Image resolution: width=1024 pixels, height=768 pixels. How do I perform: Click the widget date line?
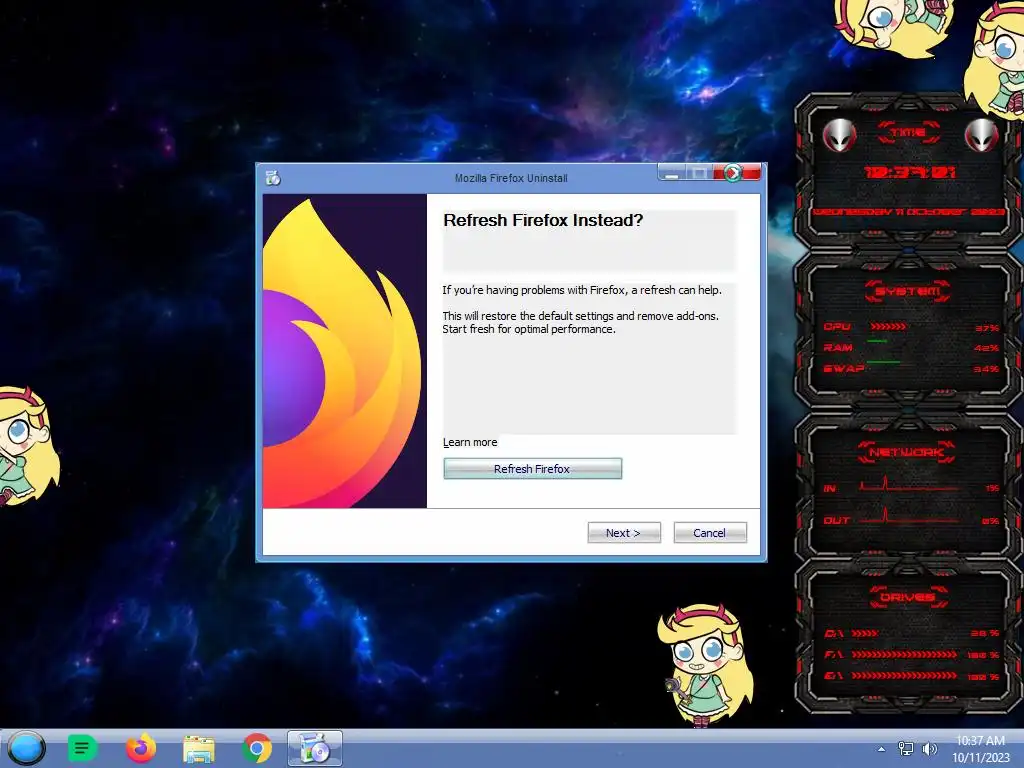909,212
